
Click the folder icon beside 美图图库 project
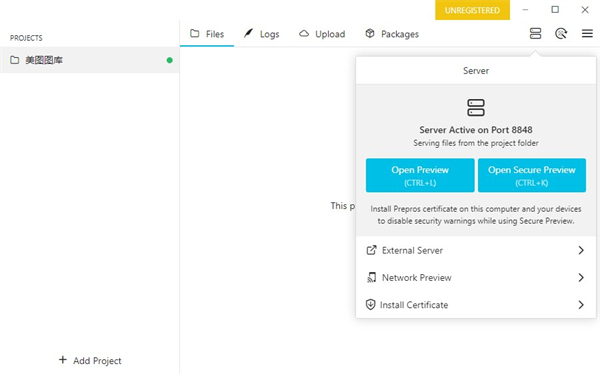point(15,60)
